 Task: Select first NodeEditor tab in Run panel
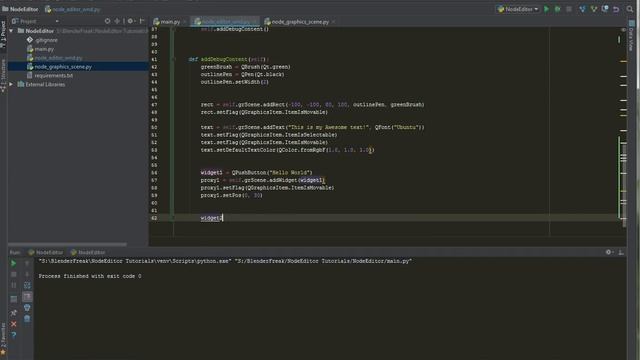46,252
